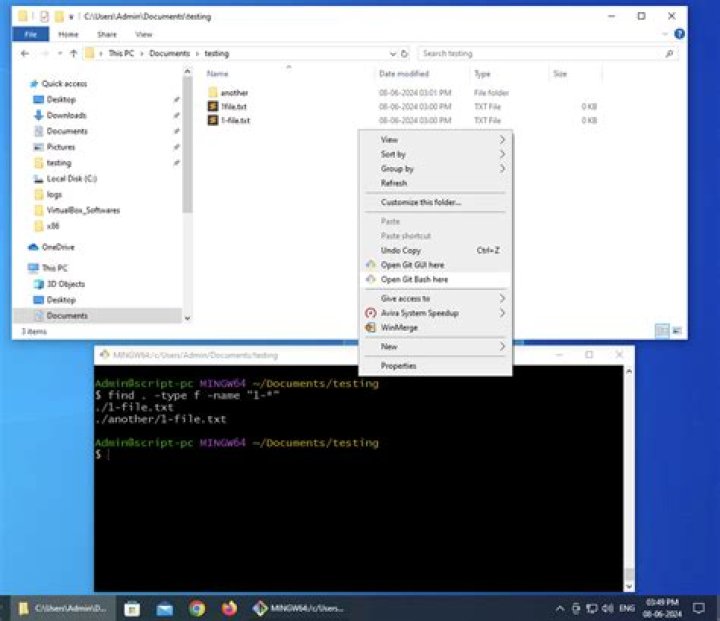This screenshot has height=621, width=720.
Task: Choose Open Git GUI here
Action: [435, 265]
